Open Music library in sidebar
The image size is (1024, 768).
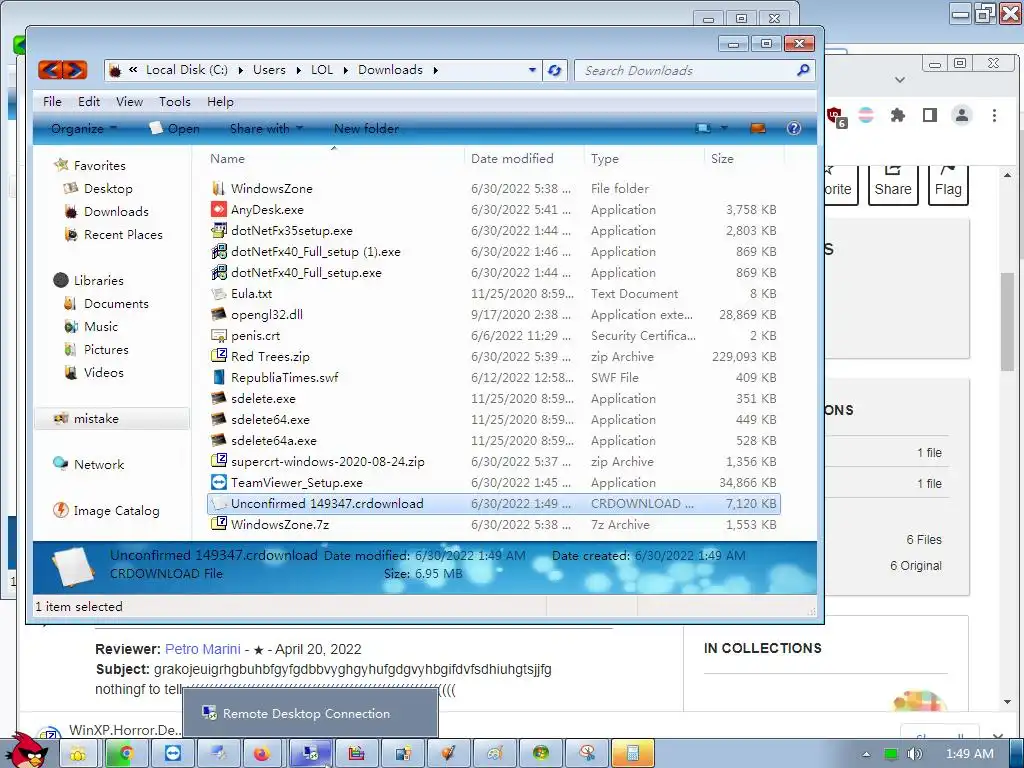[91, 327]
